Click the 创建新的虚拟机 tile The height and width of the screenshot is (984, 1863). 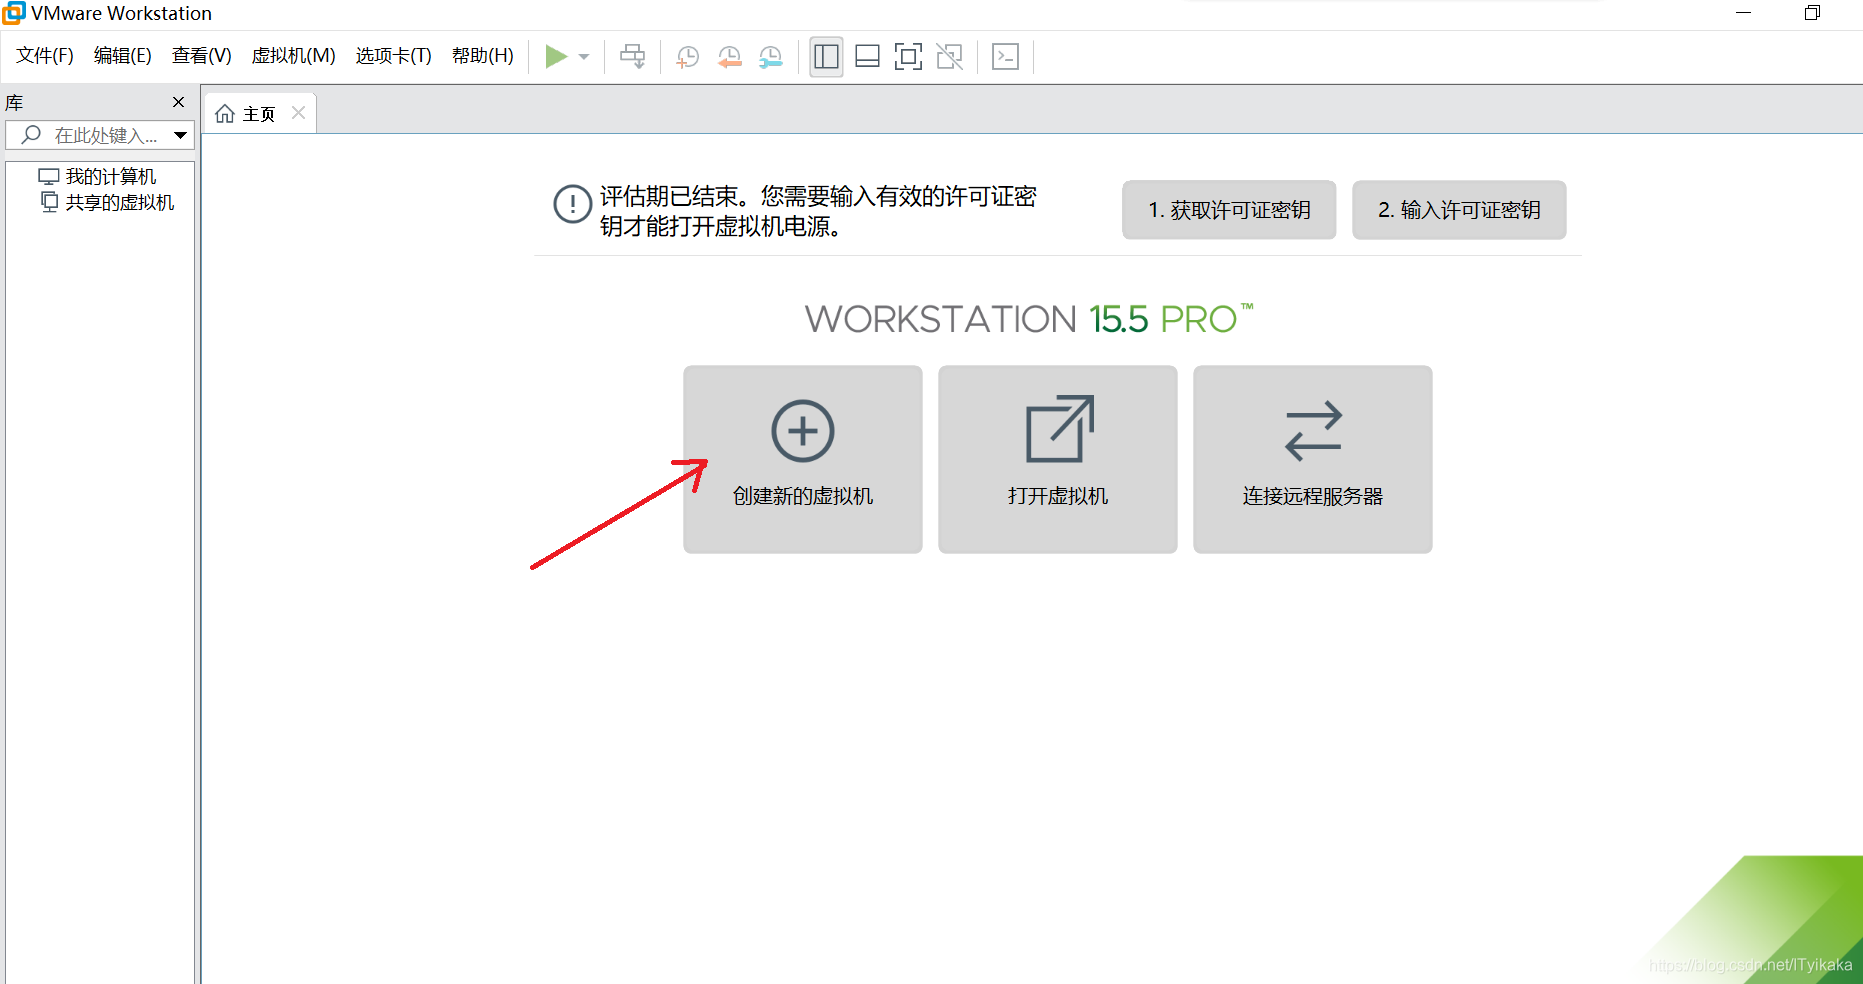click(802, 459)
